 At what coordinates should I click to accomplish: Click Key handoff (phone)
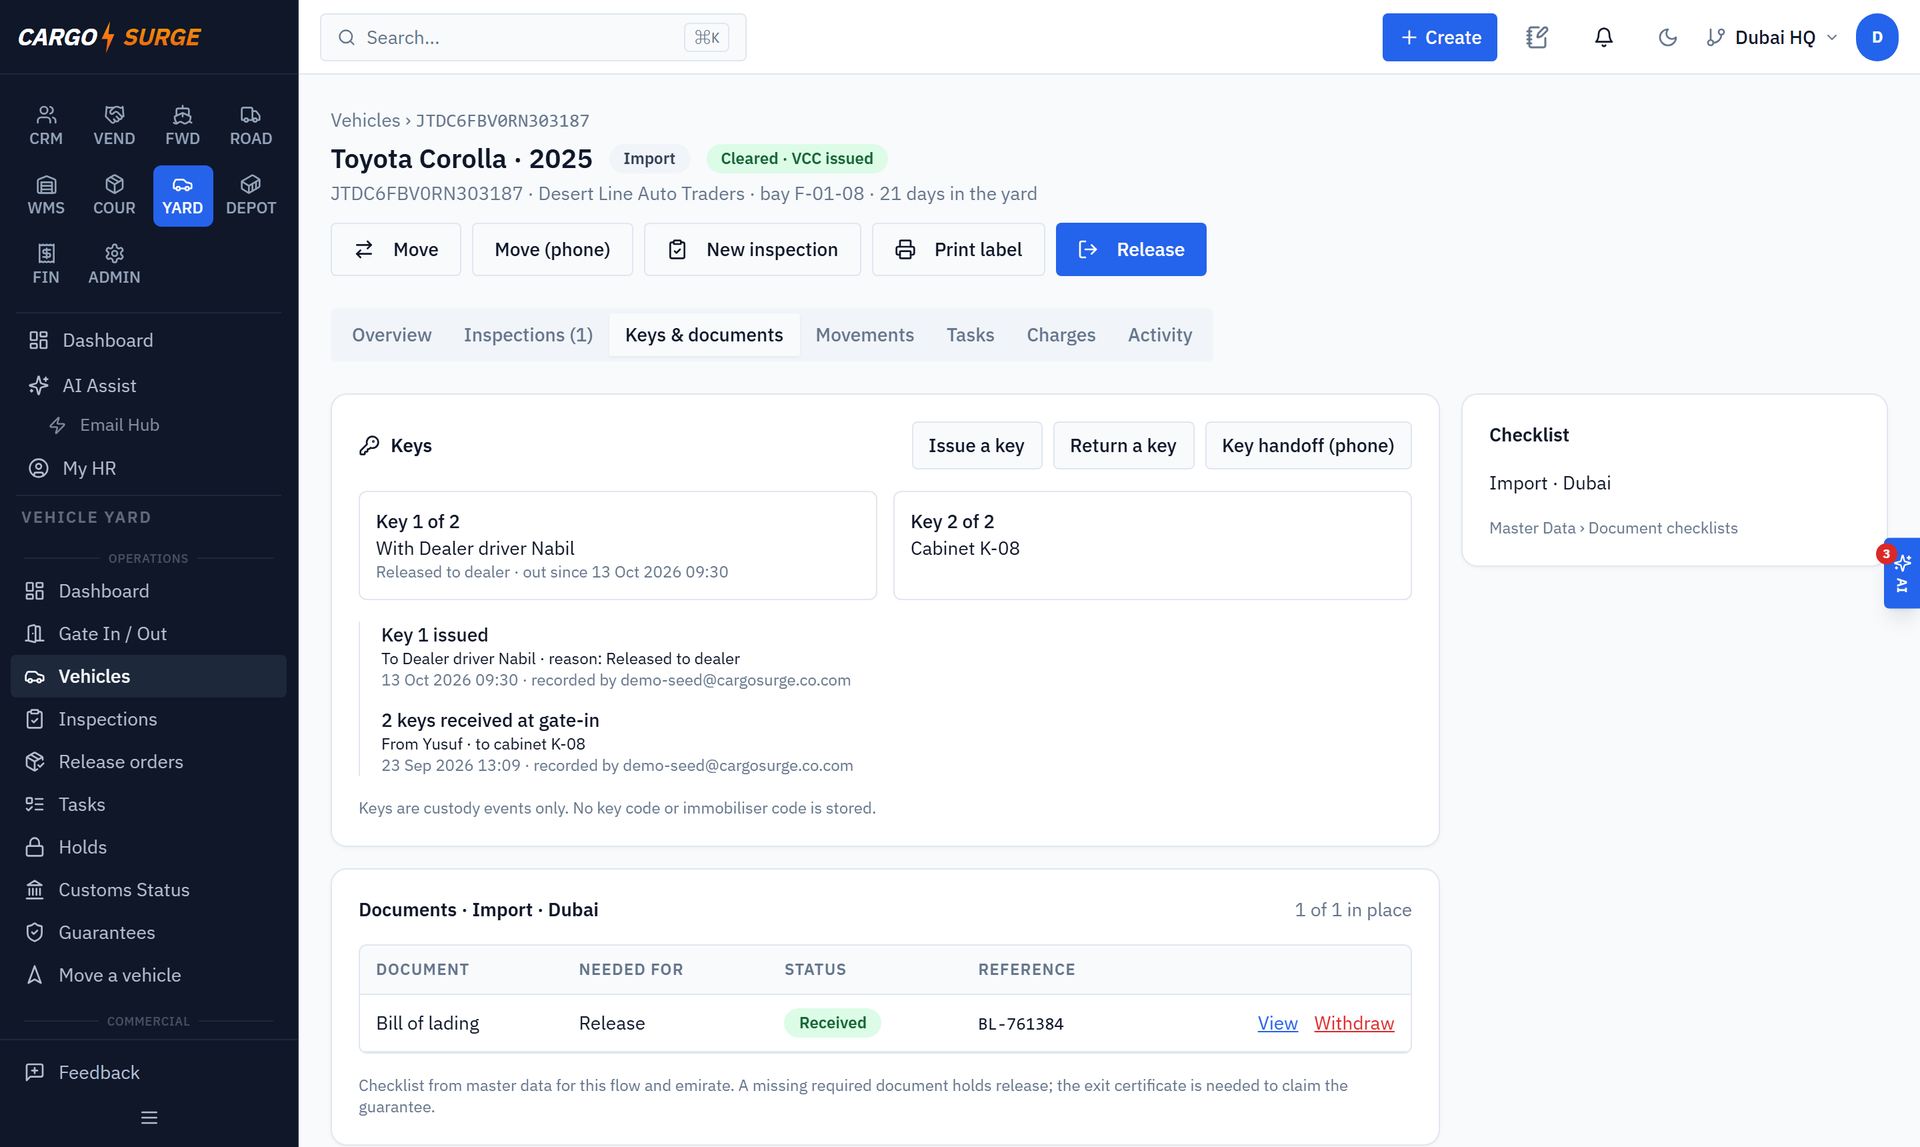coord(1308,445)
